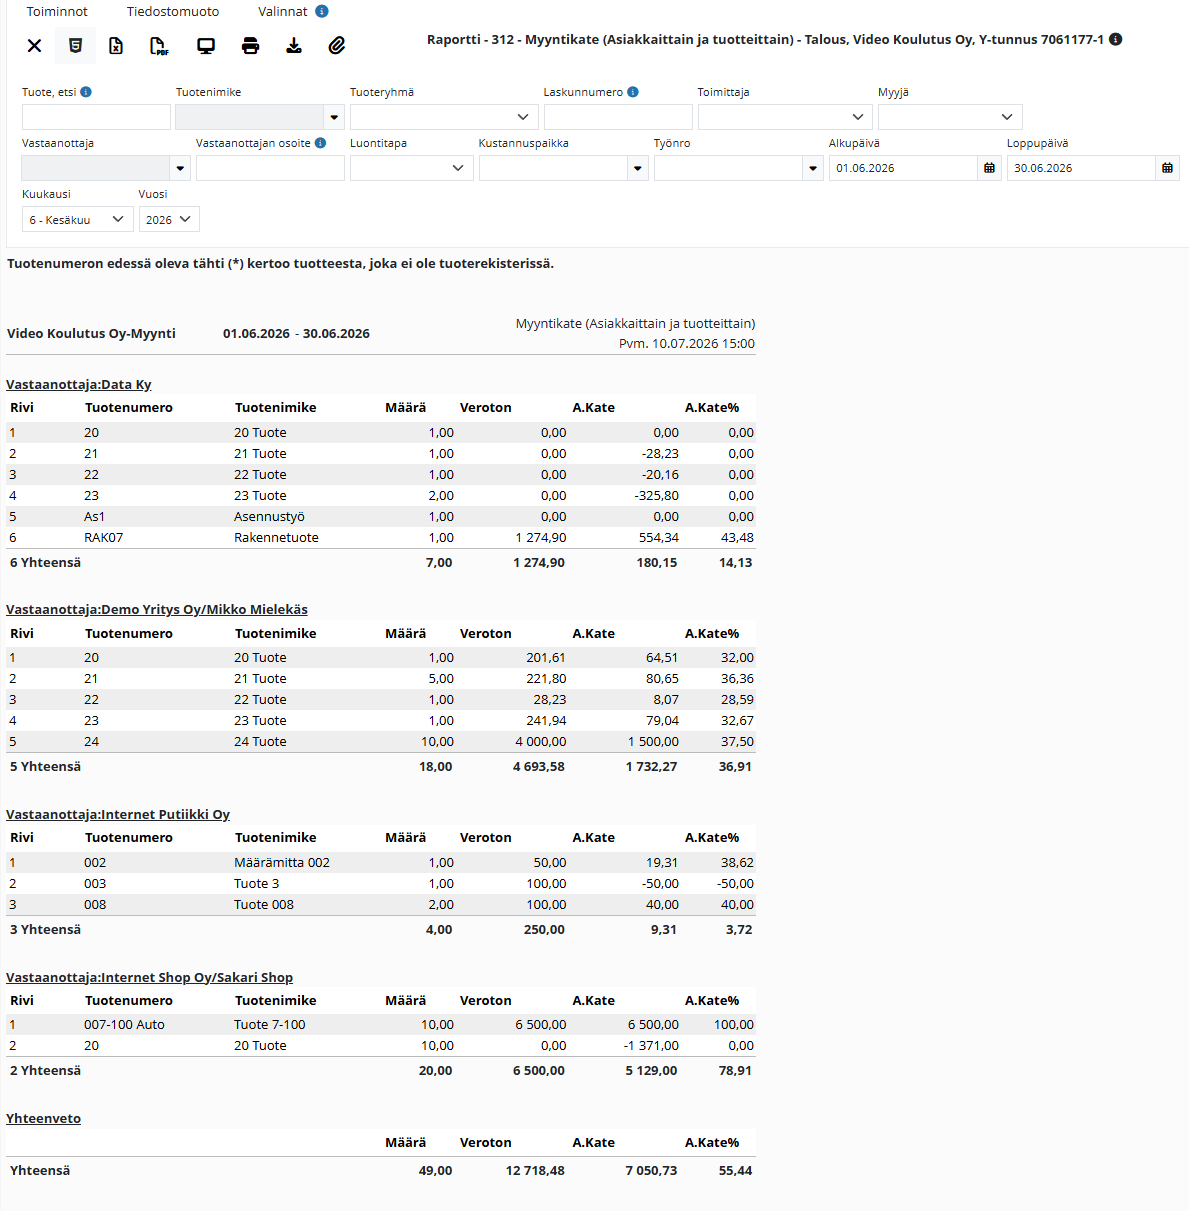Expand the Myyjä dropdown
This screenshot has height=1211, width=1189.
coord(950,117)
